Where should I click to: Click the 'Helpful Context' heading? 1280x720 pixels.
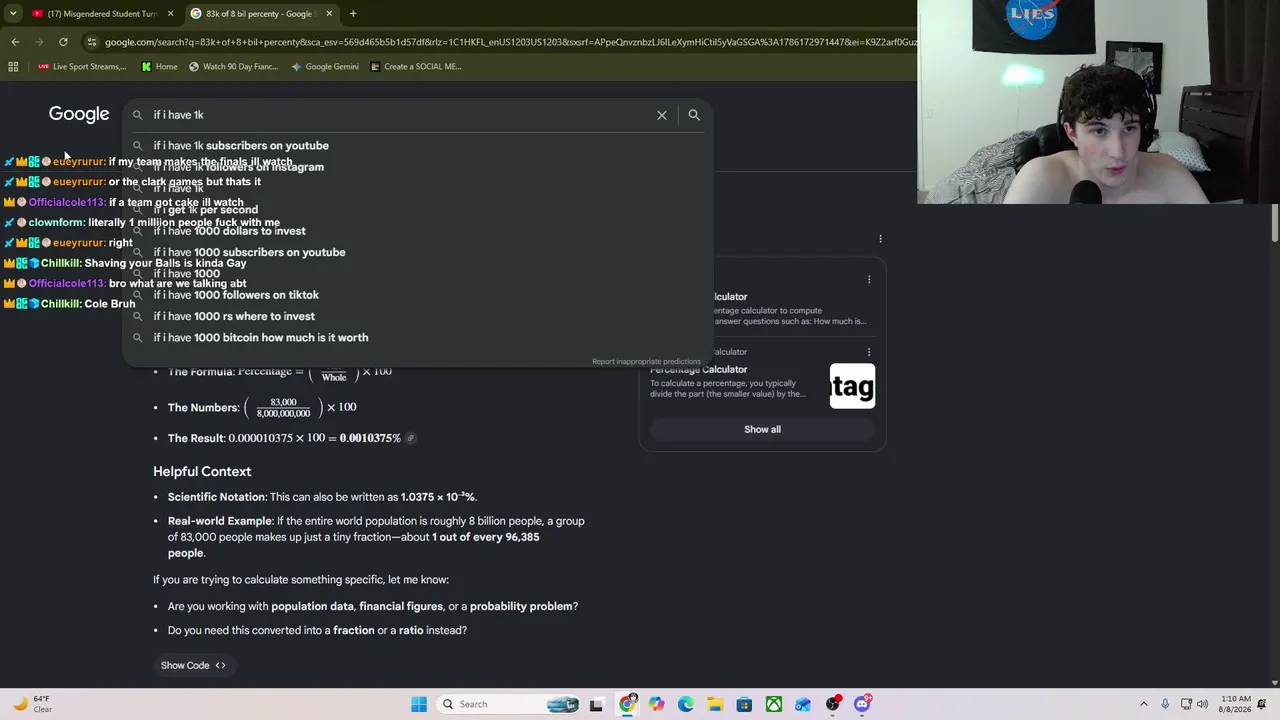(202, 472)
